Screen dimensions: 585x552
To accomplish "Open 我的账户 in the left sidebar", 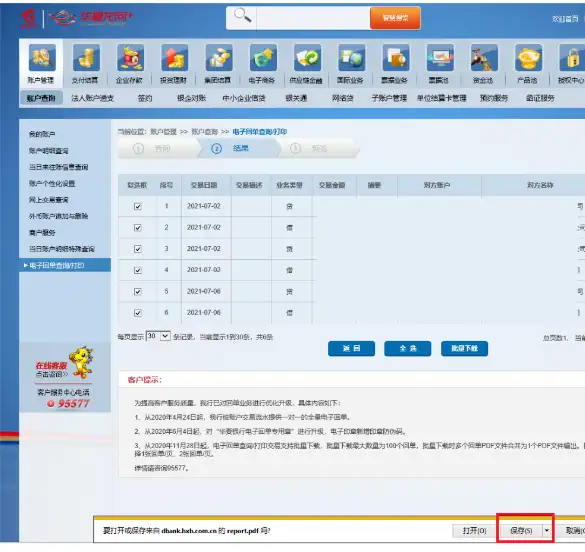I will pos(42,134).
